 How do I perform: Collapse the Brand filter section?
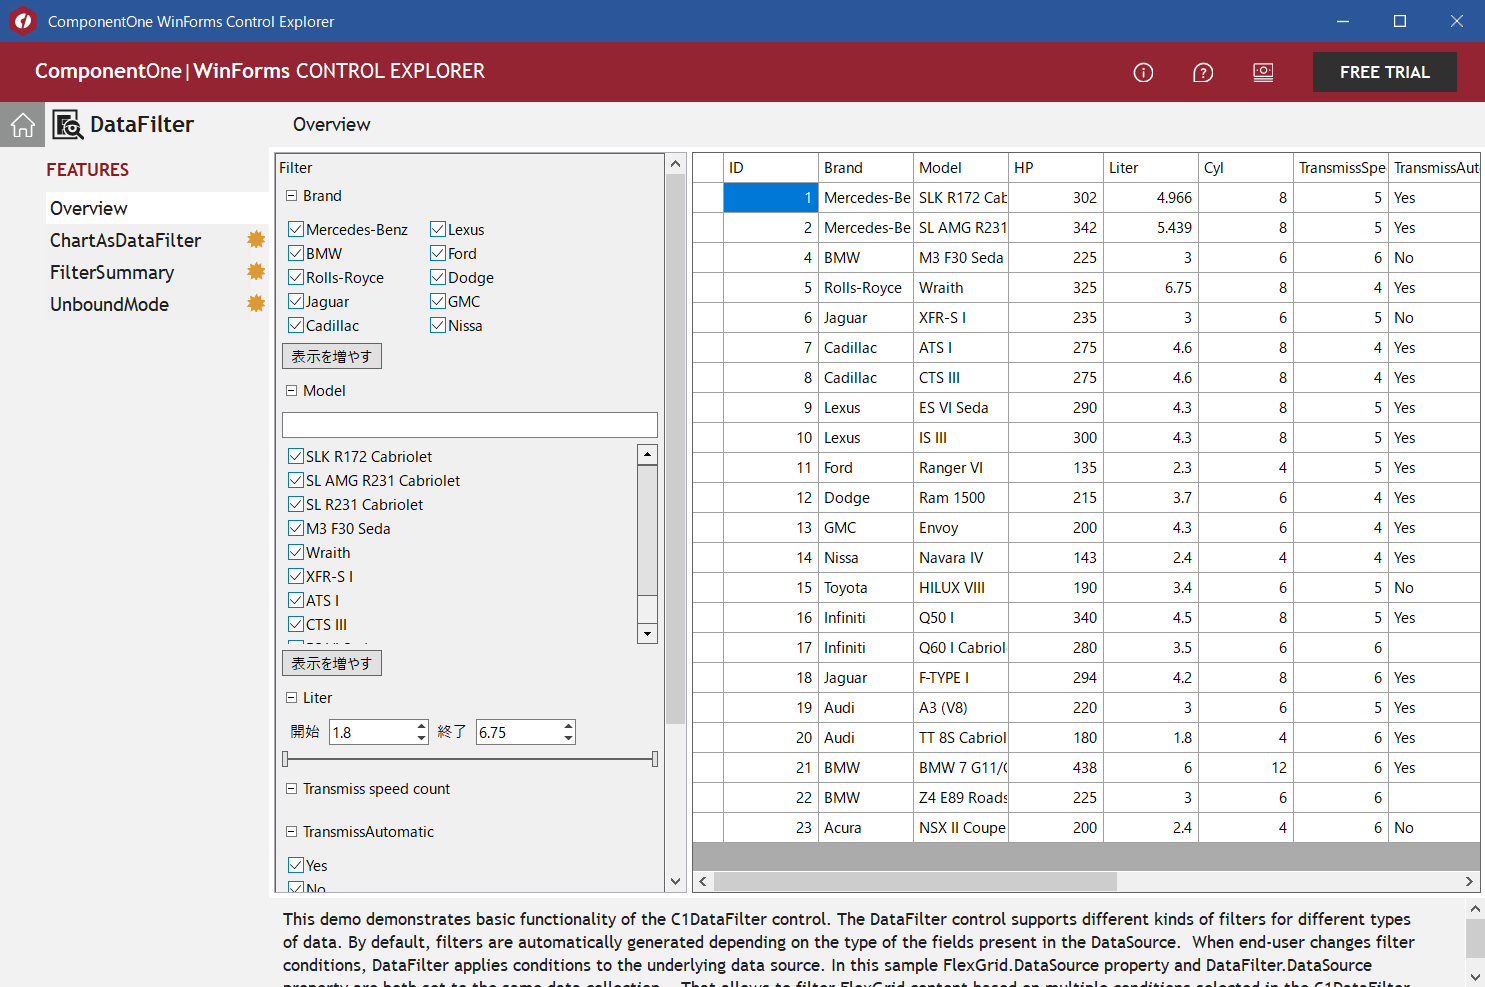(292, 196)
